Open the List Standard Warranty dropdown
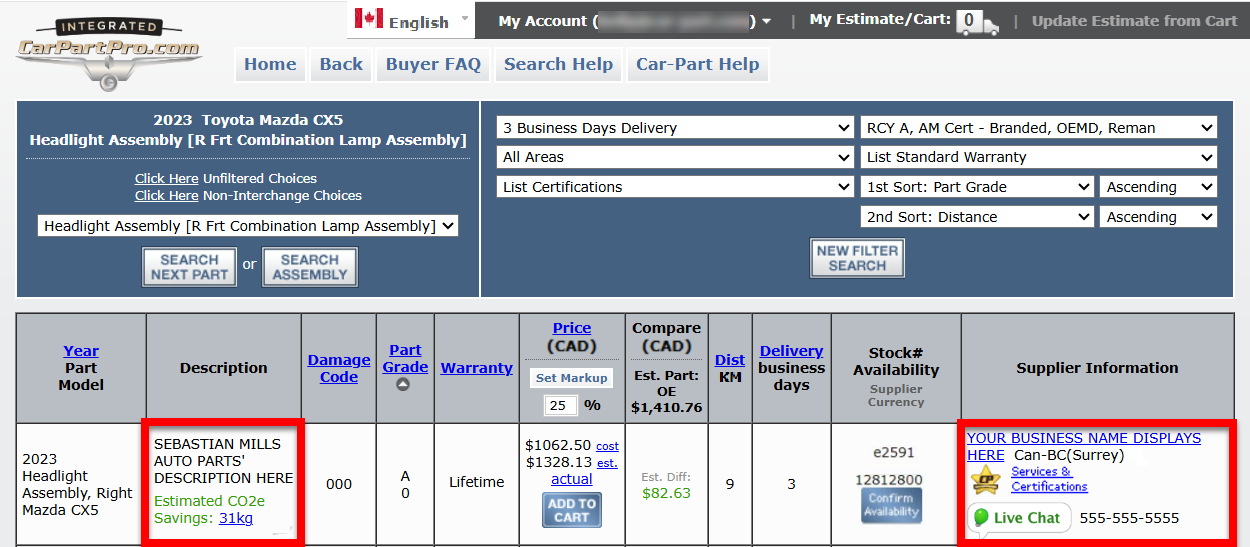Screen dimensions: 1250x547 [1039, 157]
